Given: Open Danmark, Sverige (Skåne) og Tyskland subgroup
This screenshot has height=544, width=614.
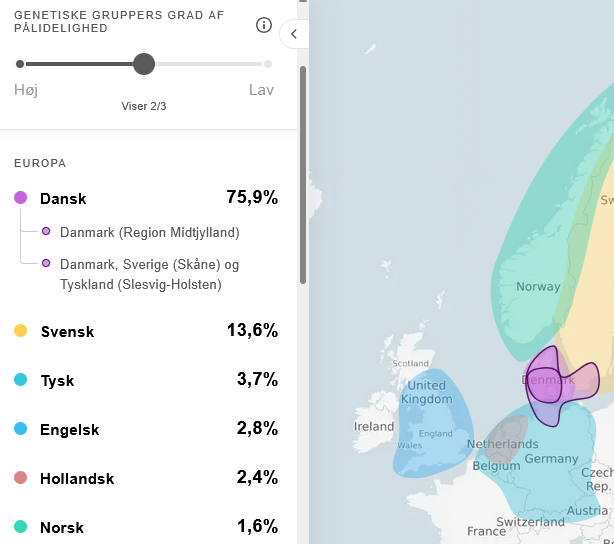Looking at the screenshot, I should [149, 274].
